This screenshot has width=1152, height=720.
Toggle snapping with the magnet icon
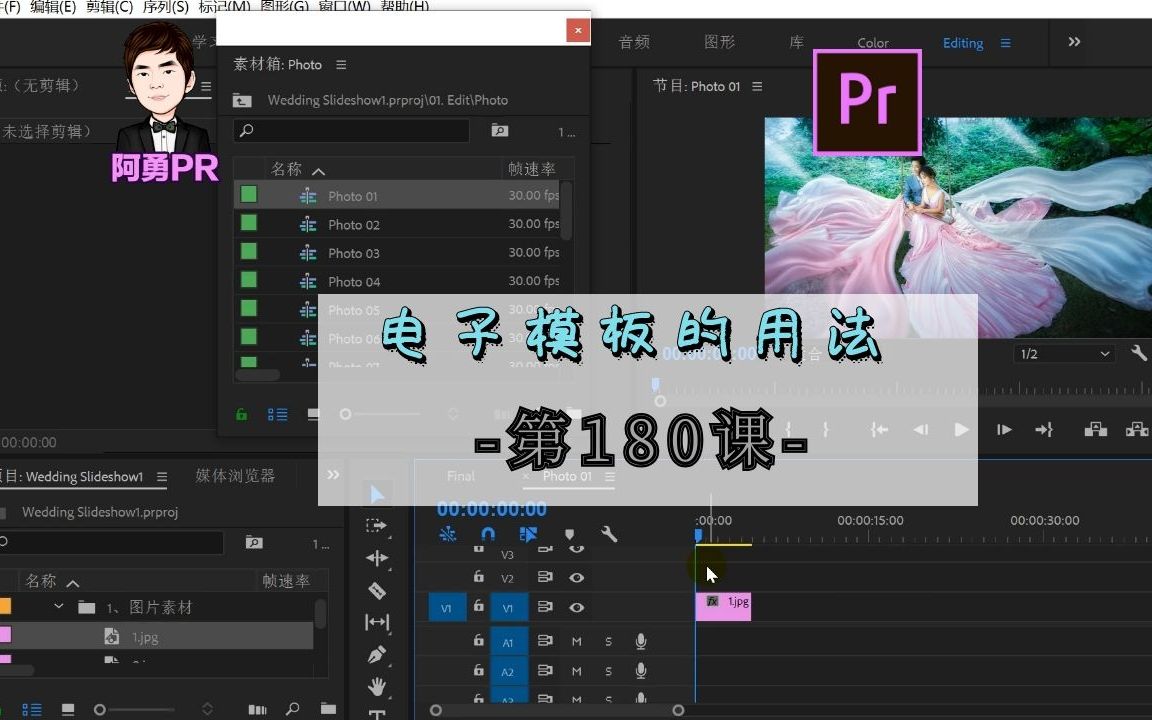[x=488, y=534]
